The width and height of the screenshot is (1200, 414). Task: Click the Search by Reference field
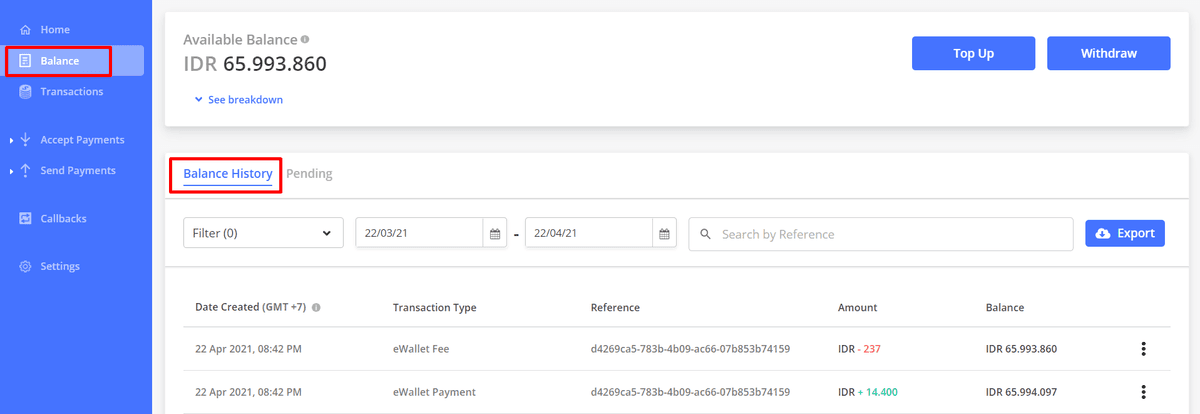(880, 234)
